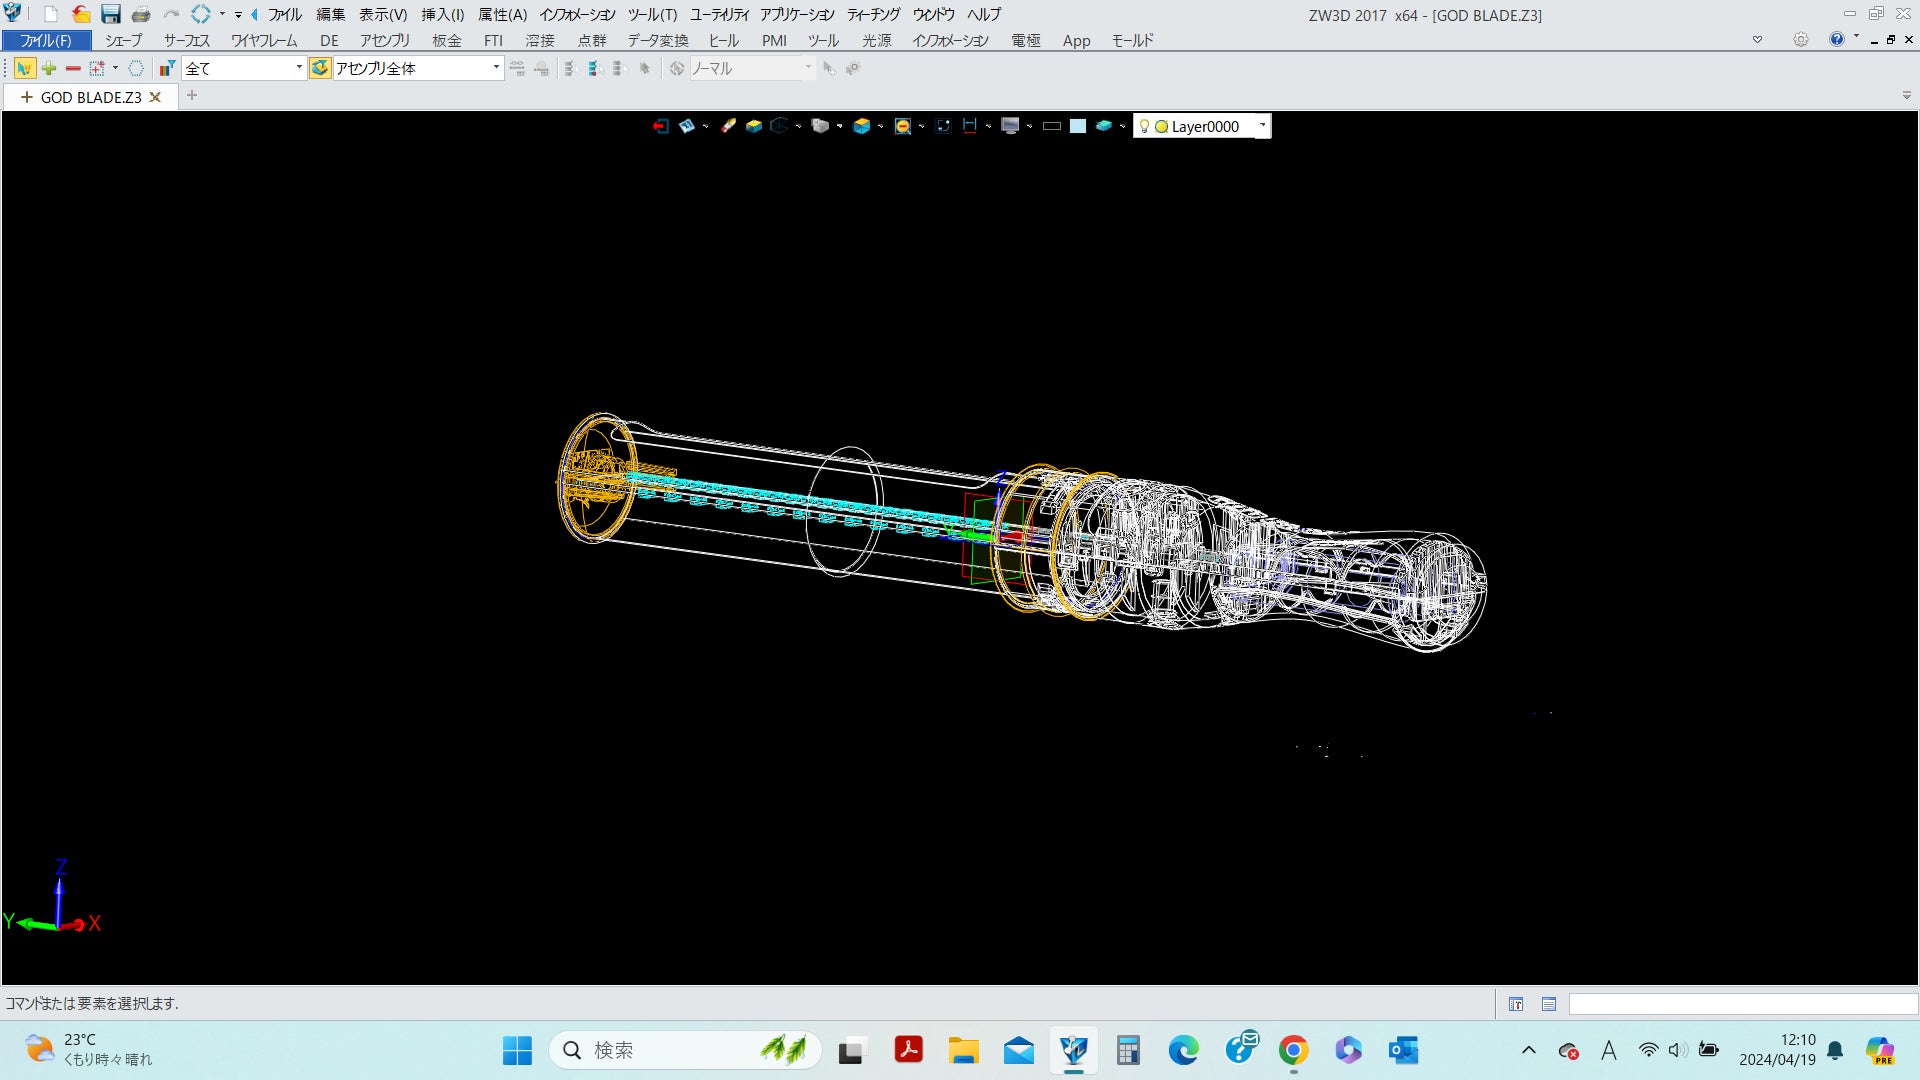Click the Save file icon
Viewport: 1920px width, 1080px height.
(x=111, y=14)
